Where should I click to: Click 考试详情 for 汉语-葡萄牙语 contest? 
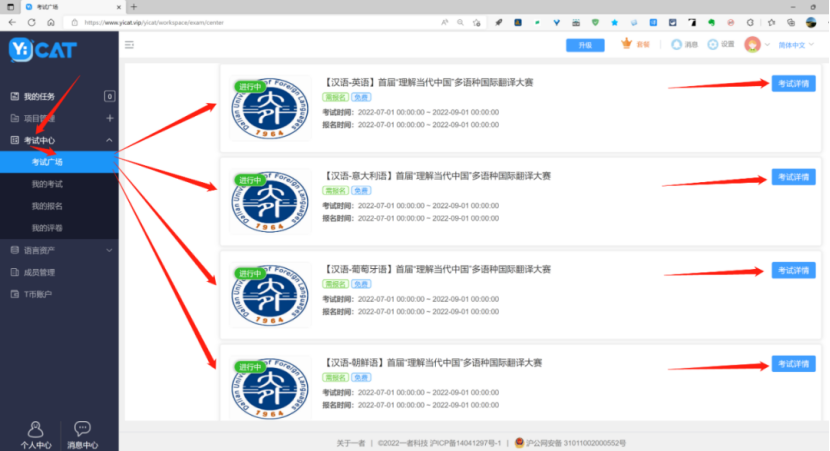[793, 270]
